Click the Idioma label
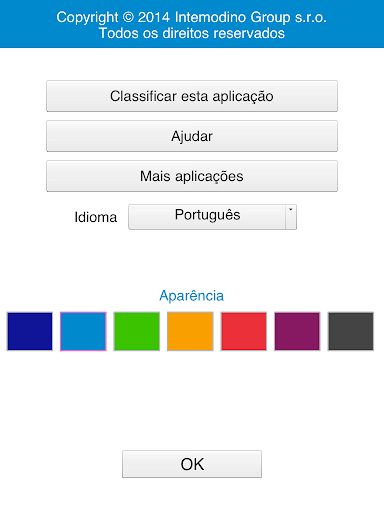This screenshot has width=384, height=512. click(96, 217)
